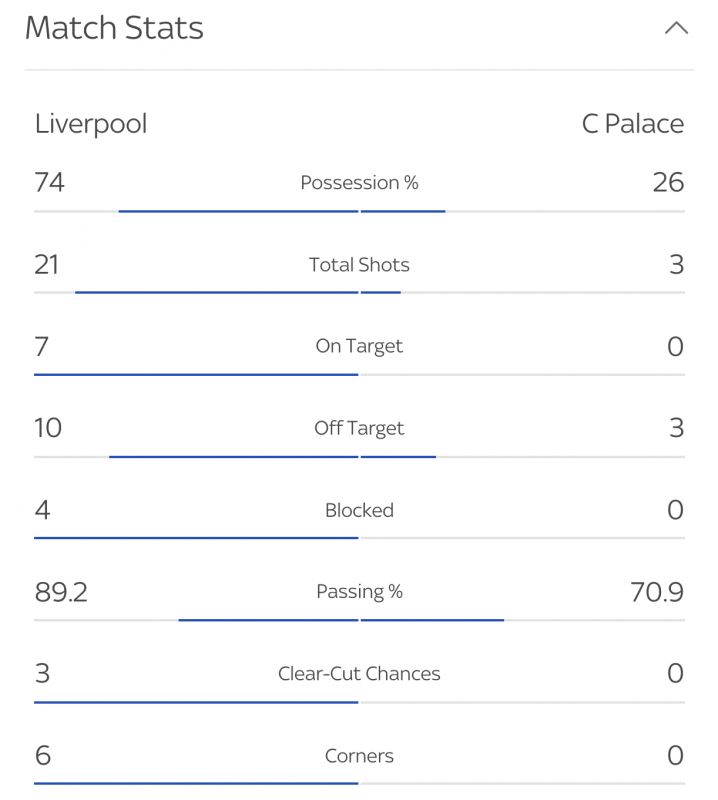The width and height of the screenshot is (718, 800).
Task: Select the C Palace team name
Action: [633, 124]
